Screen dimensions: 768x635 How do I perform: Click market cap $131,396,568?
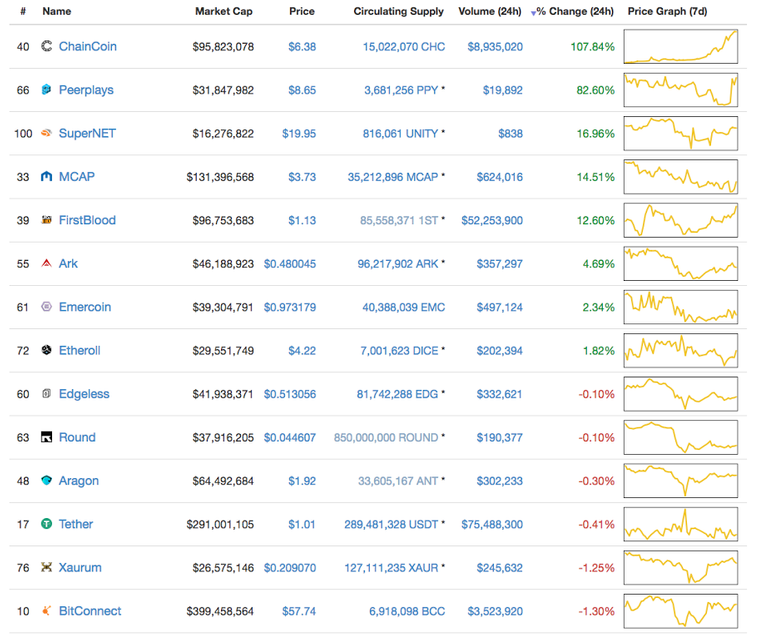[220, 177]
